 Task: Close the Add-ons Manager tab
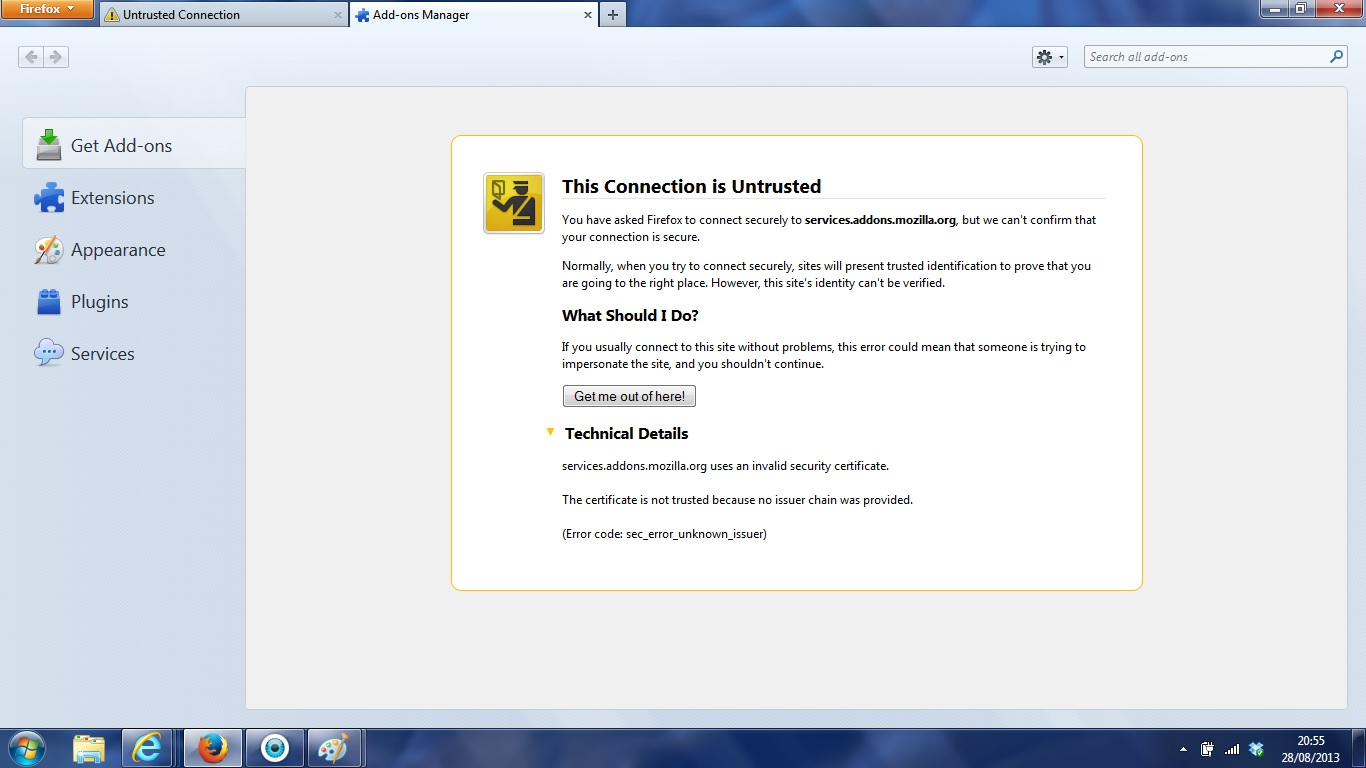[x=587, y=15]
